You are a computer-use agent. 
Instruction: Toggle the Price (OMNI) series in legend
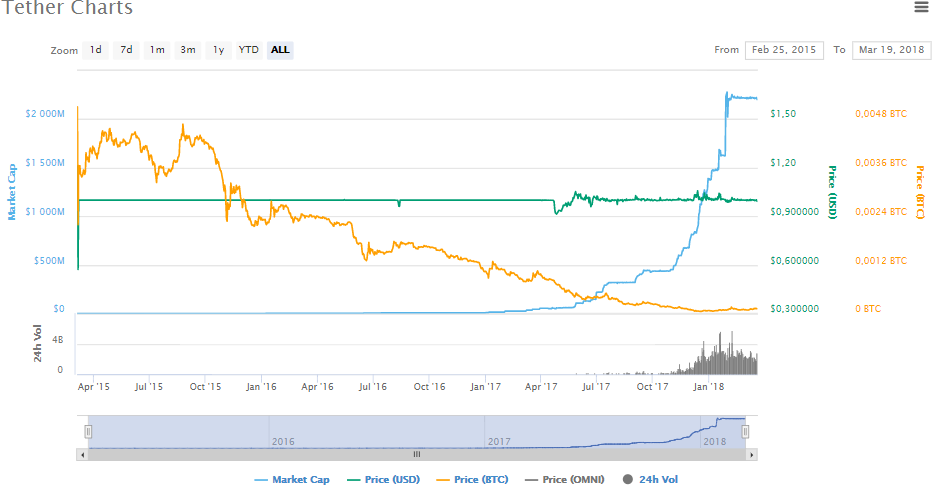point(565,479)
